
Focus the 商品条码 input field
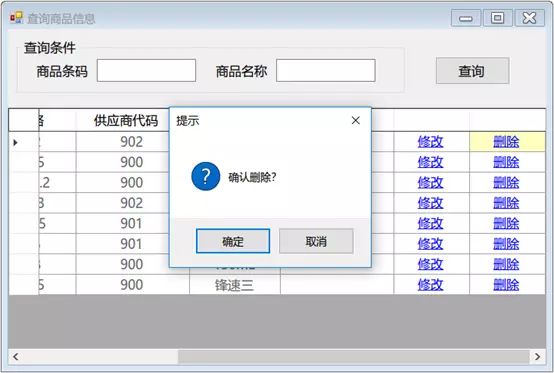146,71
